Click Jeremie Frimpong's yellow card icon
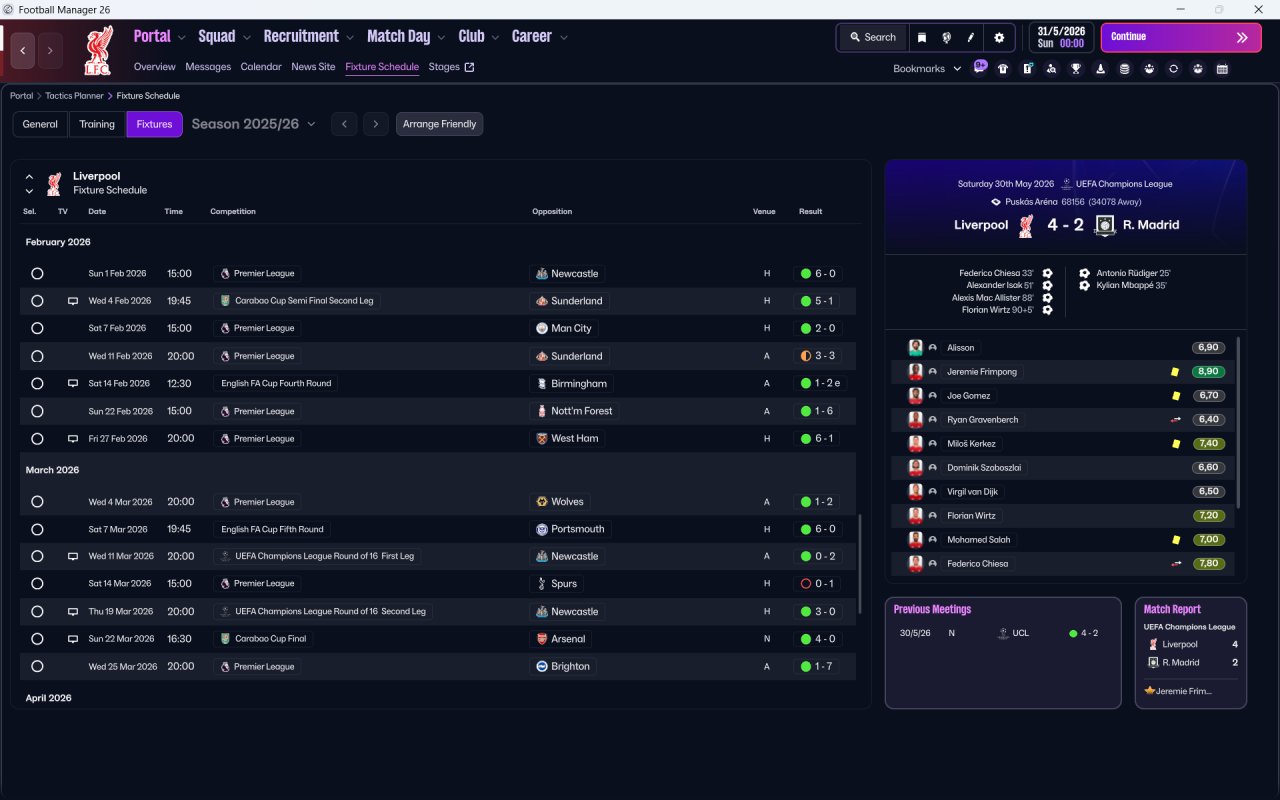Image resolution: width=1280 pixels, height=800 pixels. click(x=1176, y=372)
